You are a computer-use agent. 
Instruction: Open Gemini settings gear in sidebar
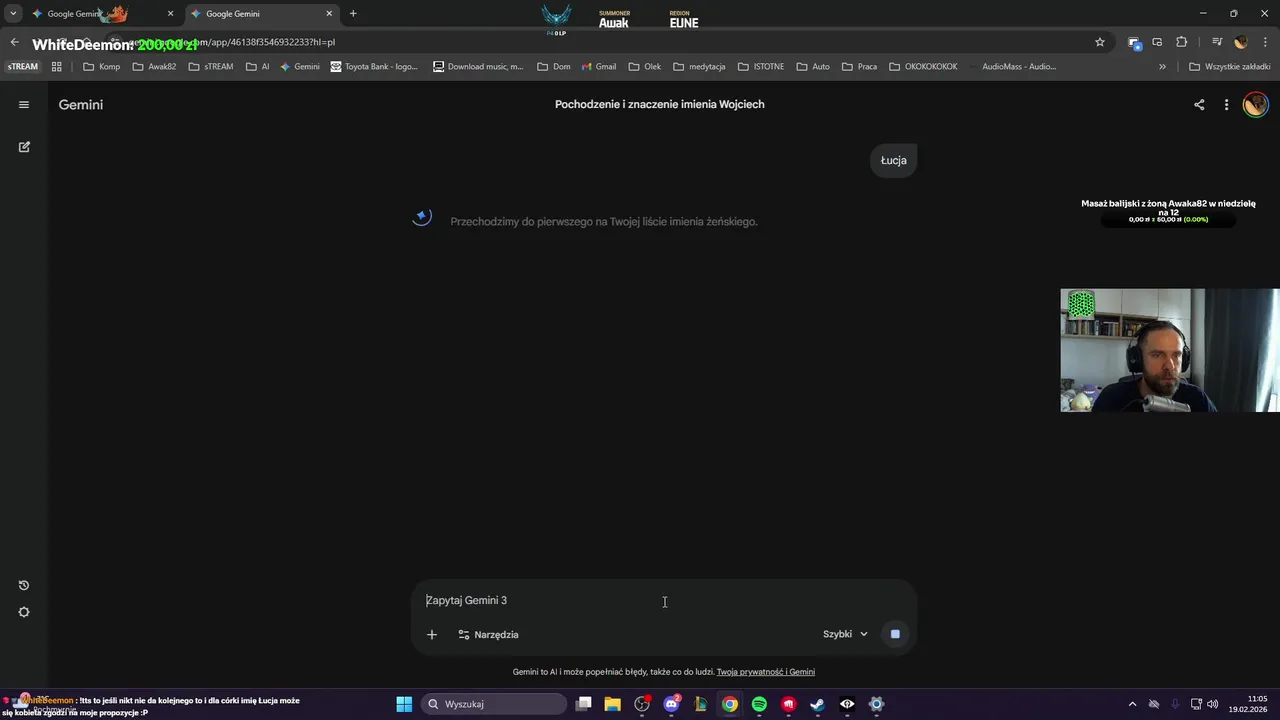point(24,612)
